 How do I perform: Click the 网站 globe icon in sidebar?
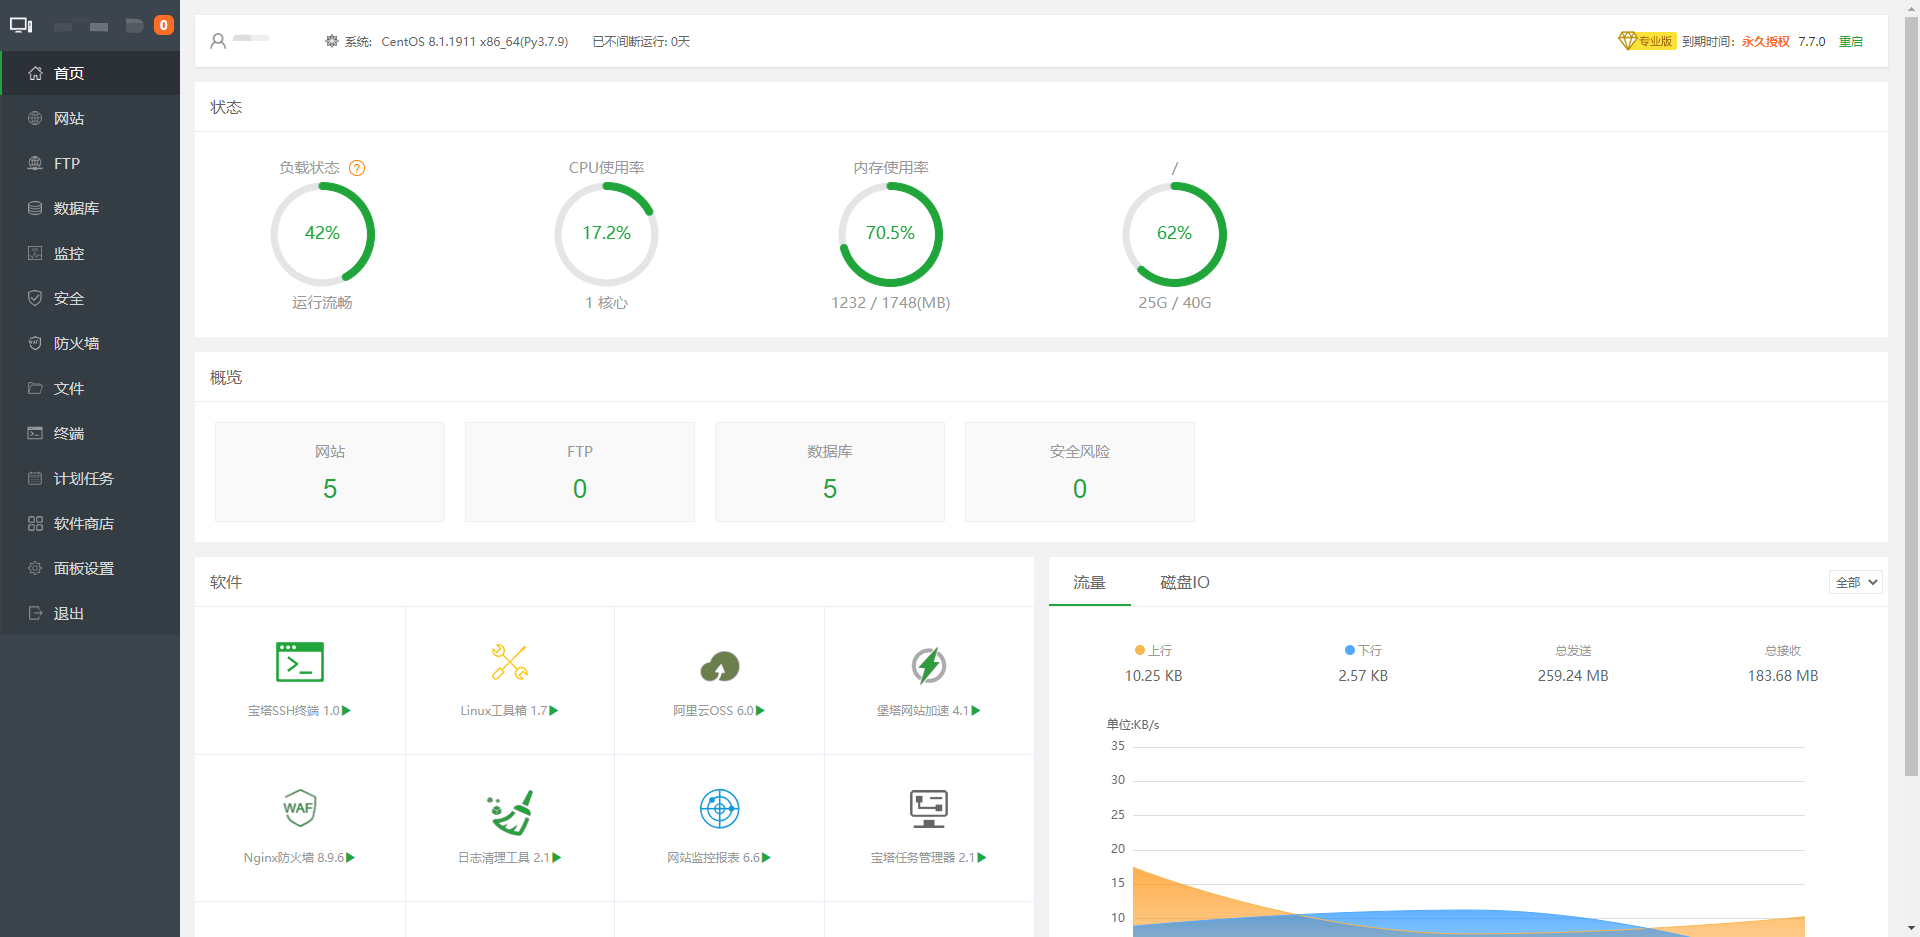pyautogui.click(x=35, y=118)
